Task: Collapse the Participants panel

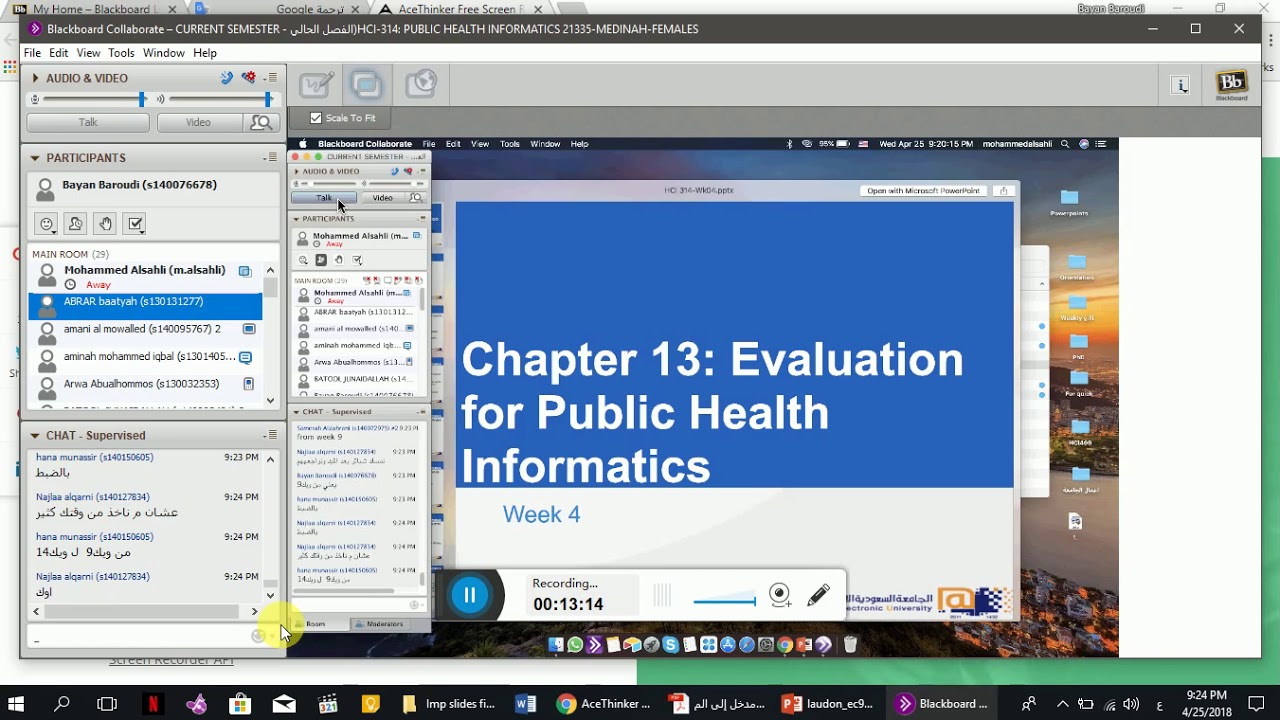Action: 35,158
